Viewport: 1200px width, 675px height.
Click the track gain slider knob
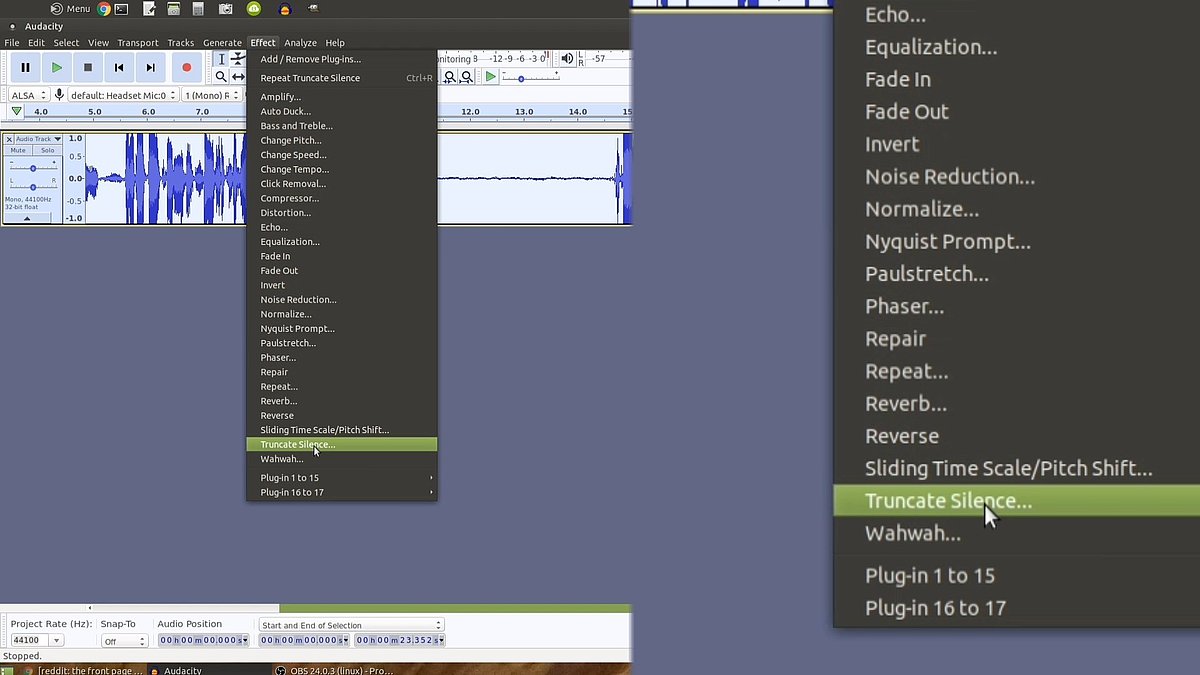click(x=33, y=168)
